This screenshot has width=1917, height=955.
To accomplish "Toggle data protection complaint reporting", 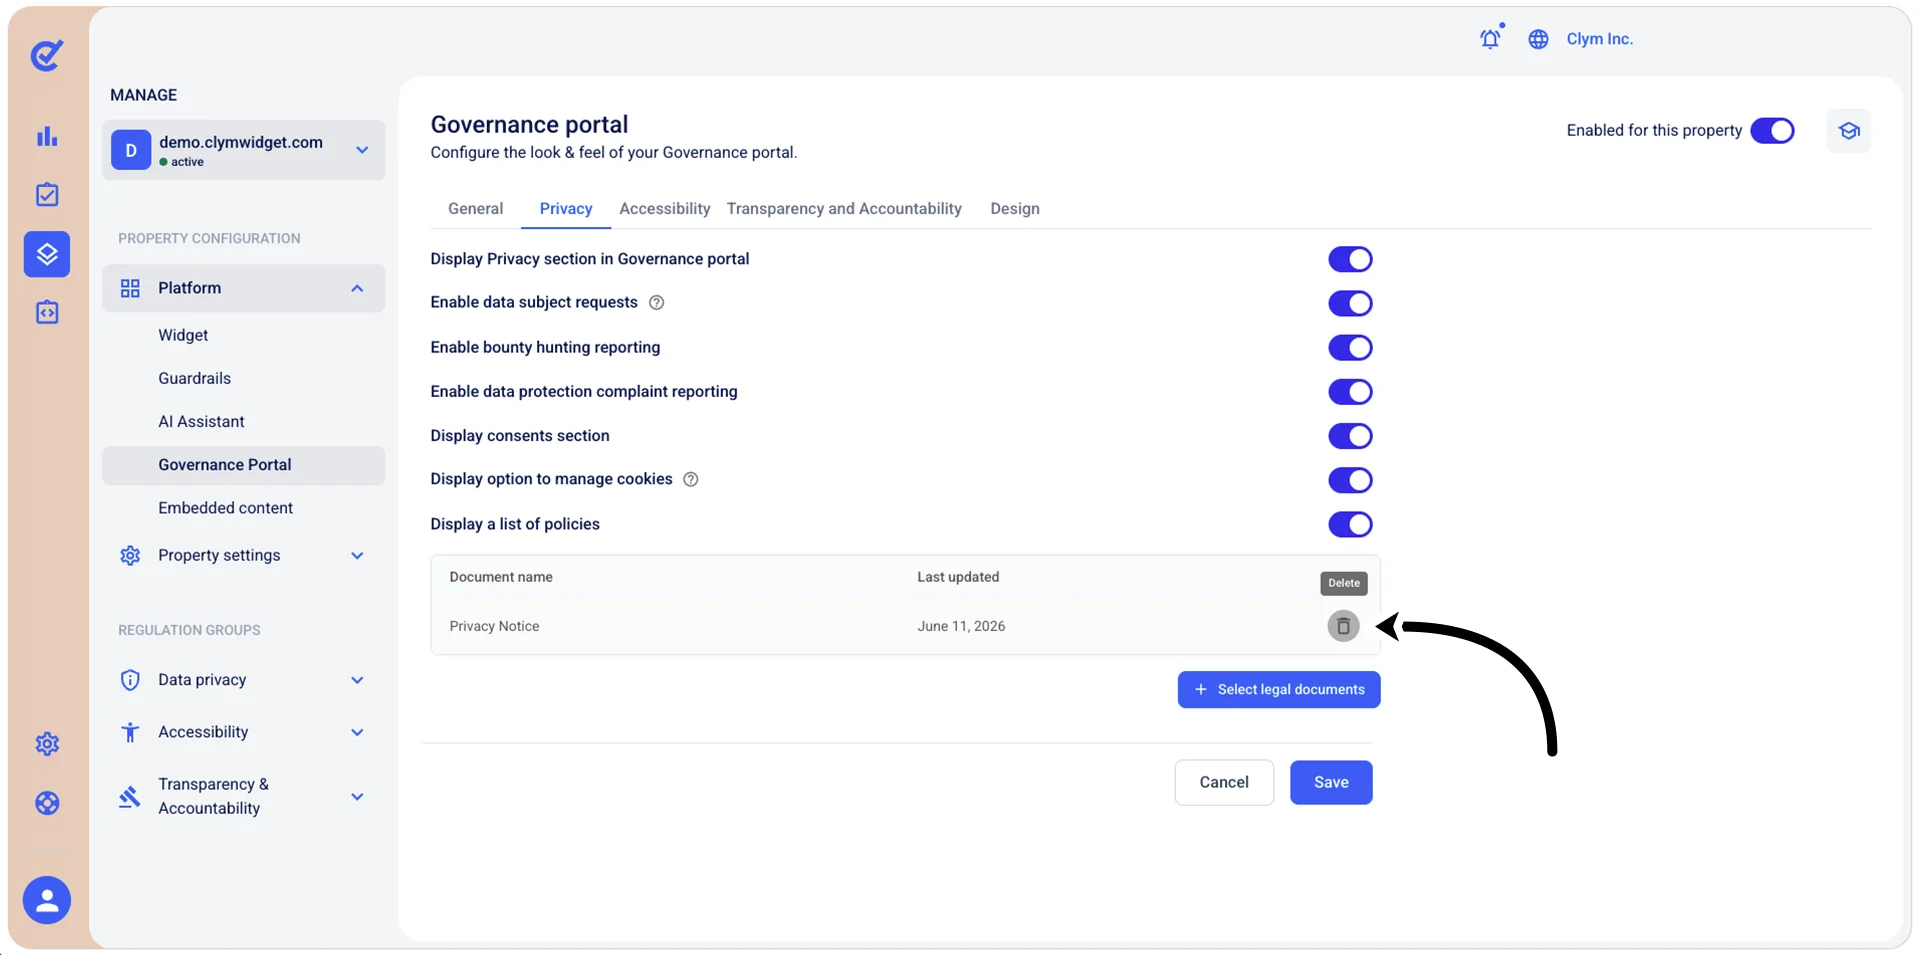I will click(1350, 392).
